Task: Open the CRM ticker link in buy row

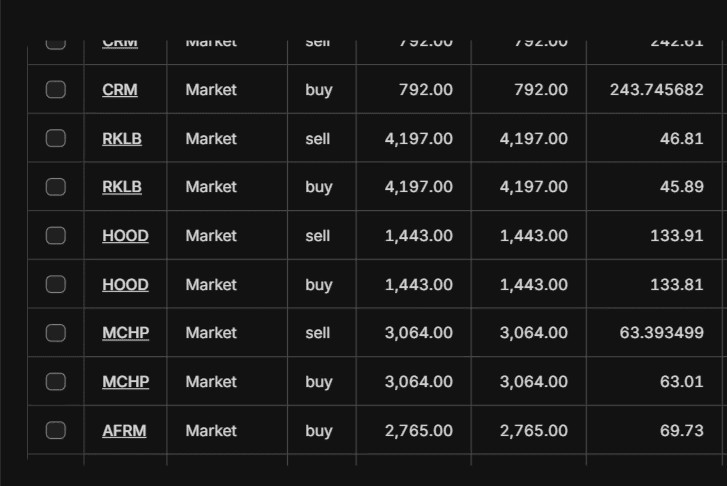Action: (120, 90)
